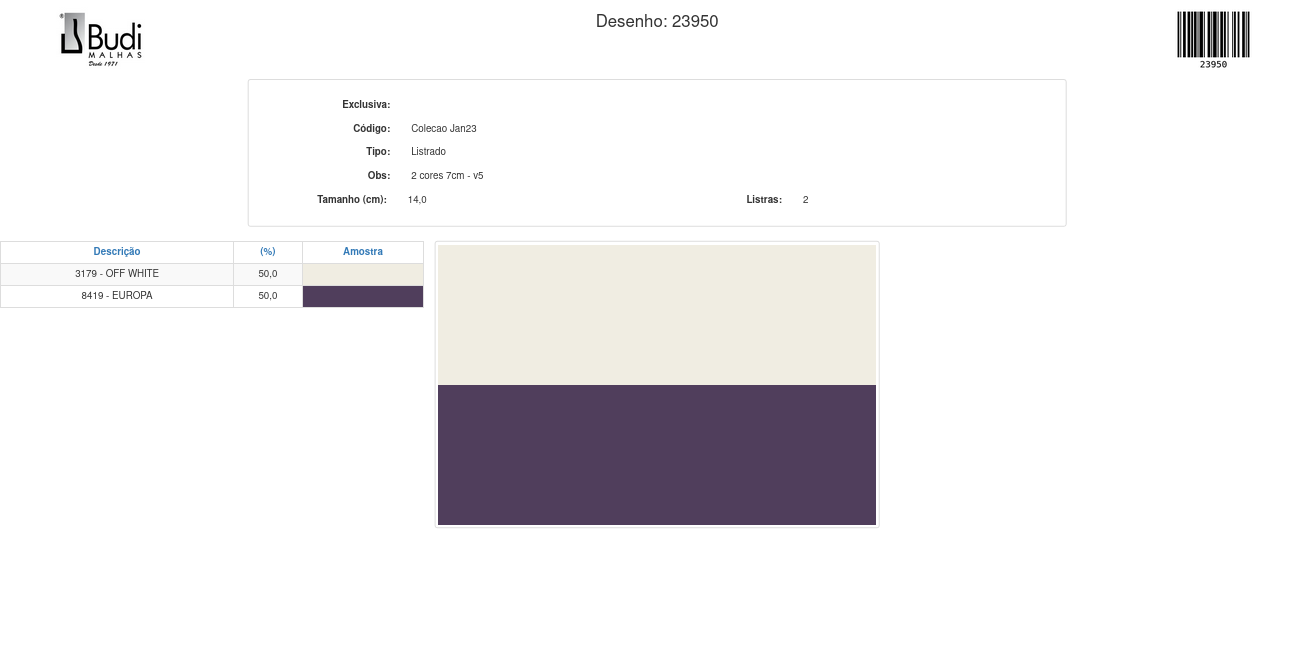The width and height of the screenshot is (1310, 655).
Task: Select the 3179 - OFF WHITE row
Action: (117, 274)
